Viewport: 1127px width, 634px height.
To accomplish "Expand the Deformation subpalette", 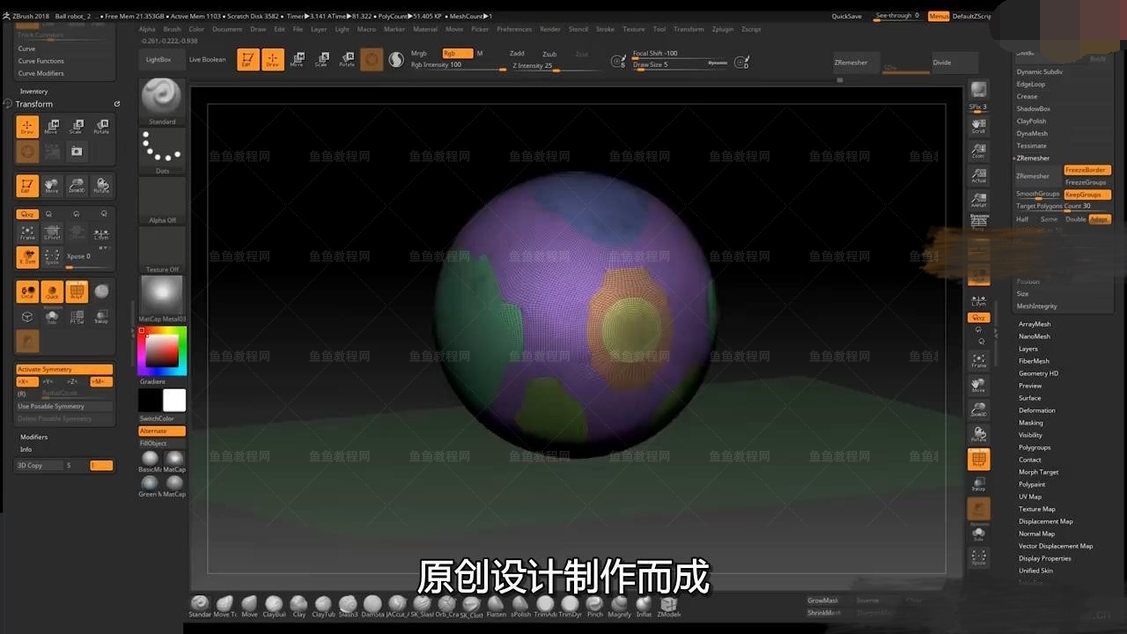I will 1037,410.
